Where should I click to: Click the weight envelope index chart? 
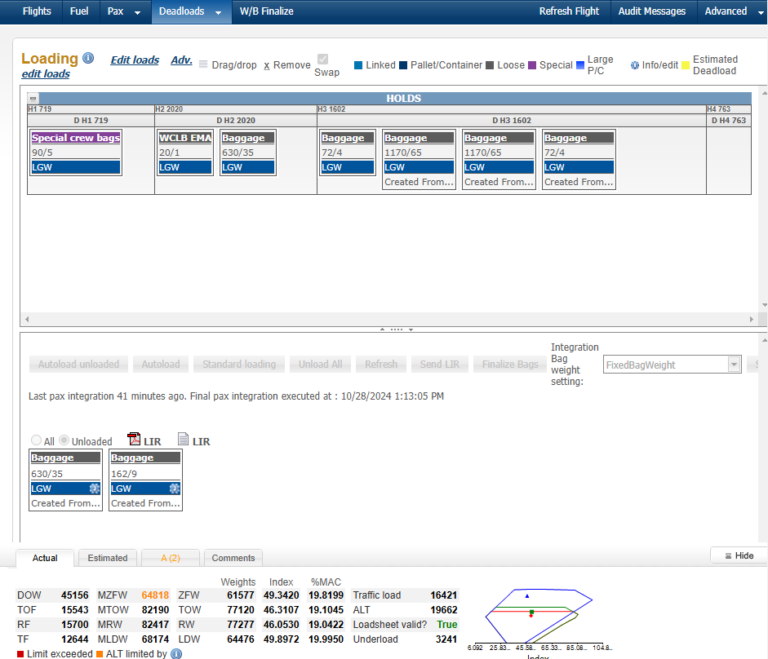click(539, 616)
